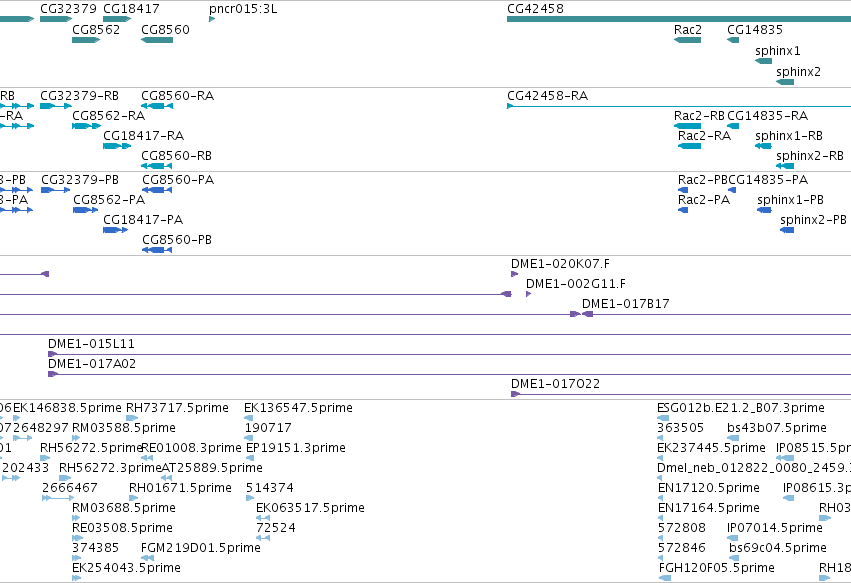Screen dimensions: 851x583
Task: Select the CG32379-RB transcript glyph
Action: [55, 106]
